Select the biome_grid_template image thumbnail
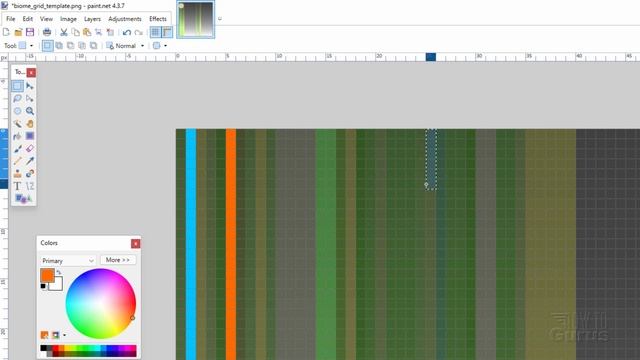Viewport: 640px width, 360px height. tap(196, 20)
